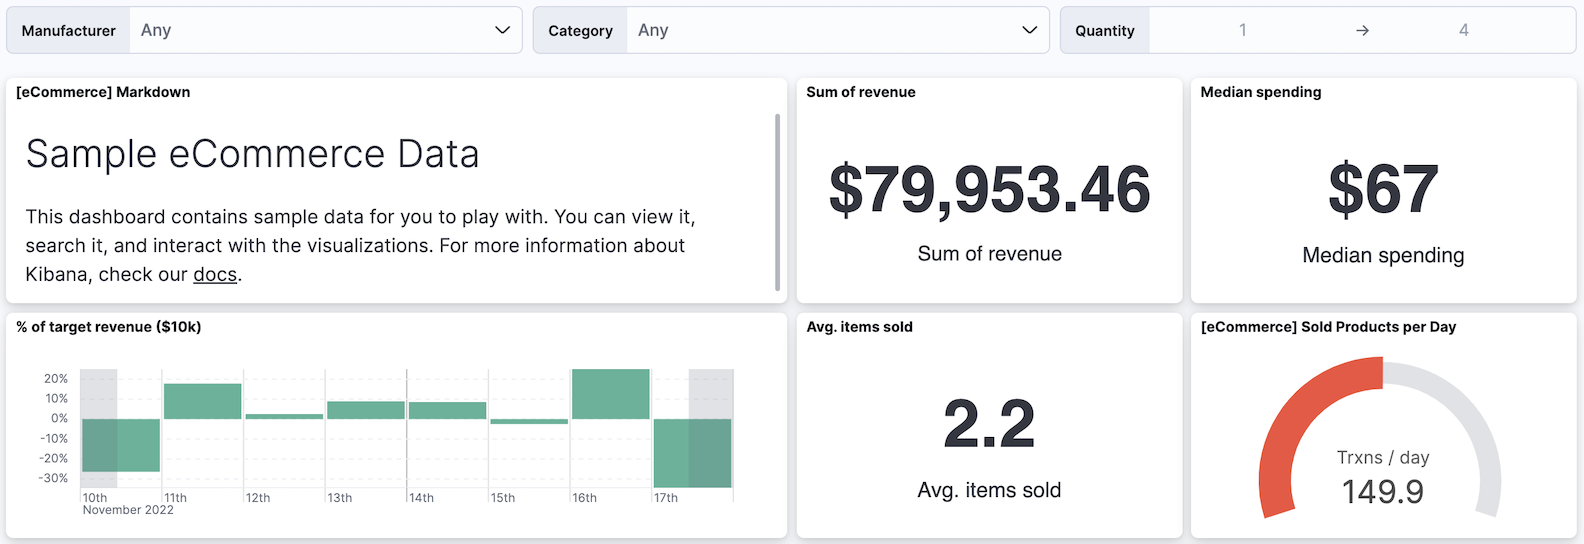Set focus on Quantity minimum value field
This screenshot has height=544, width=1584.
(x=1243, y=30)
